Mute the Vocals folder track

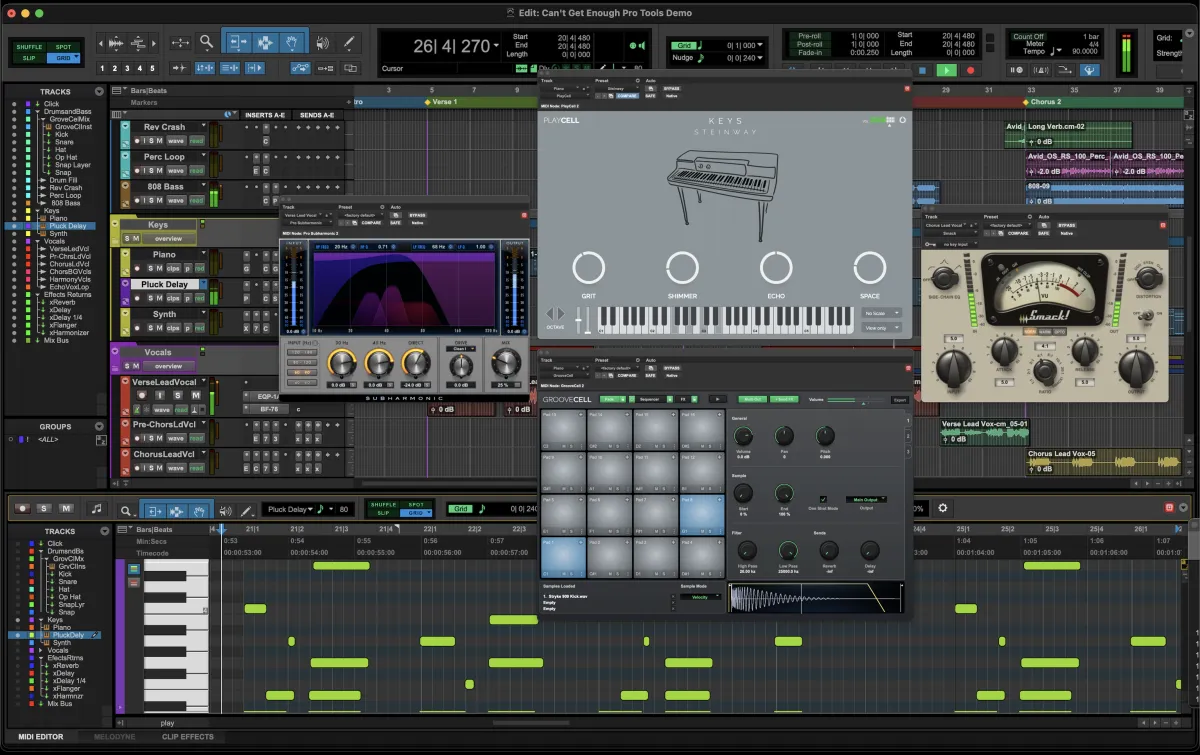pos(137,366)
